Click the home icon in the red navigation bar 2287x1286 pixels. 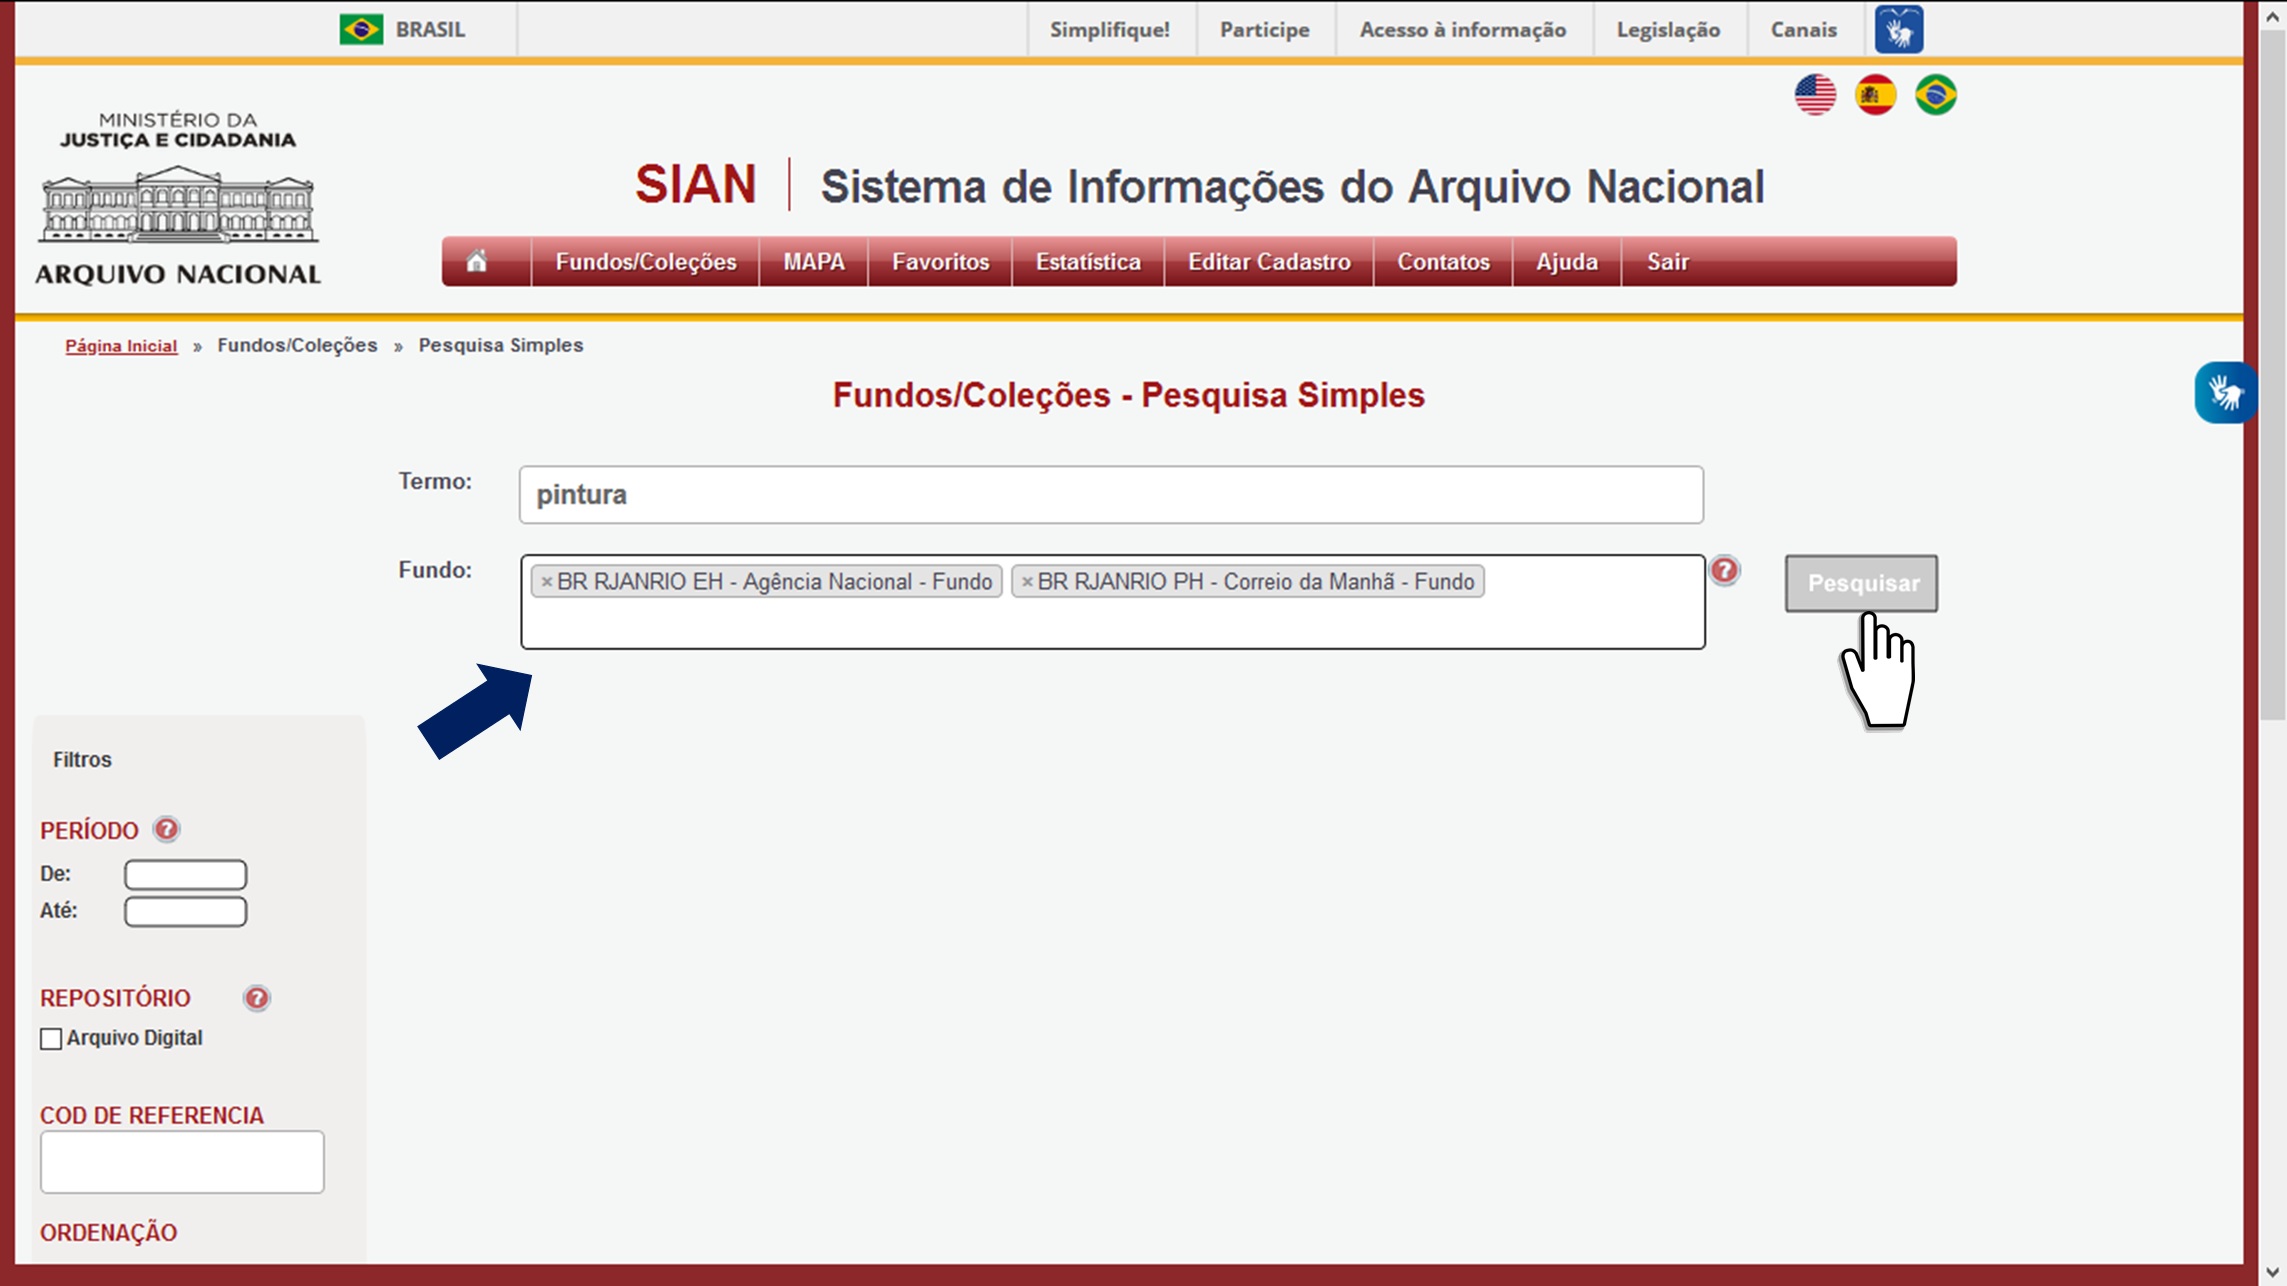[x=478, y=261]
